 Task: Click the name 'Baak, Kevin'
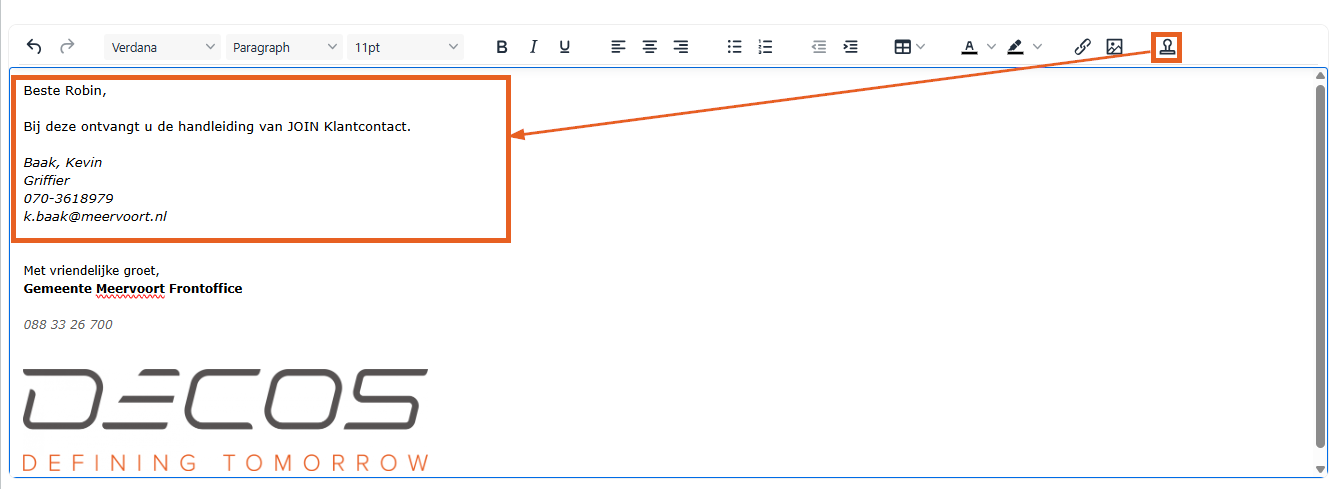(x=62, y=163)
